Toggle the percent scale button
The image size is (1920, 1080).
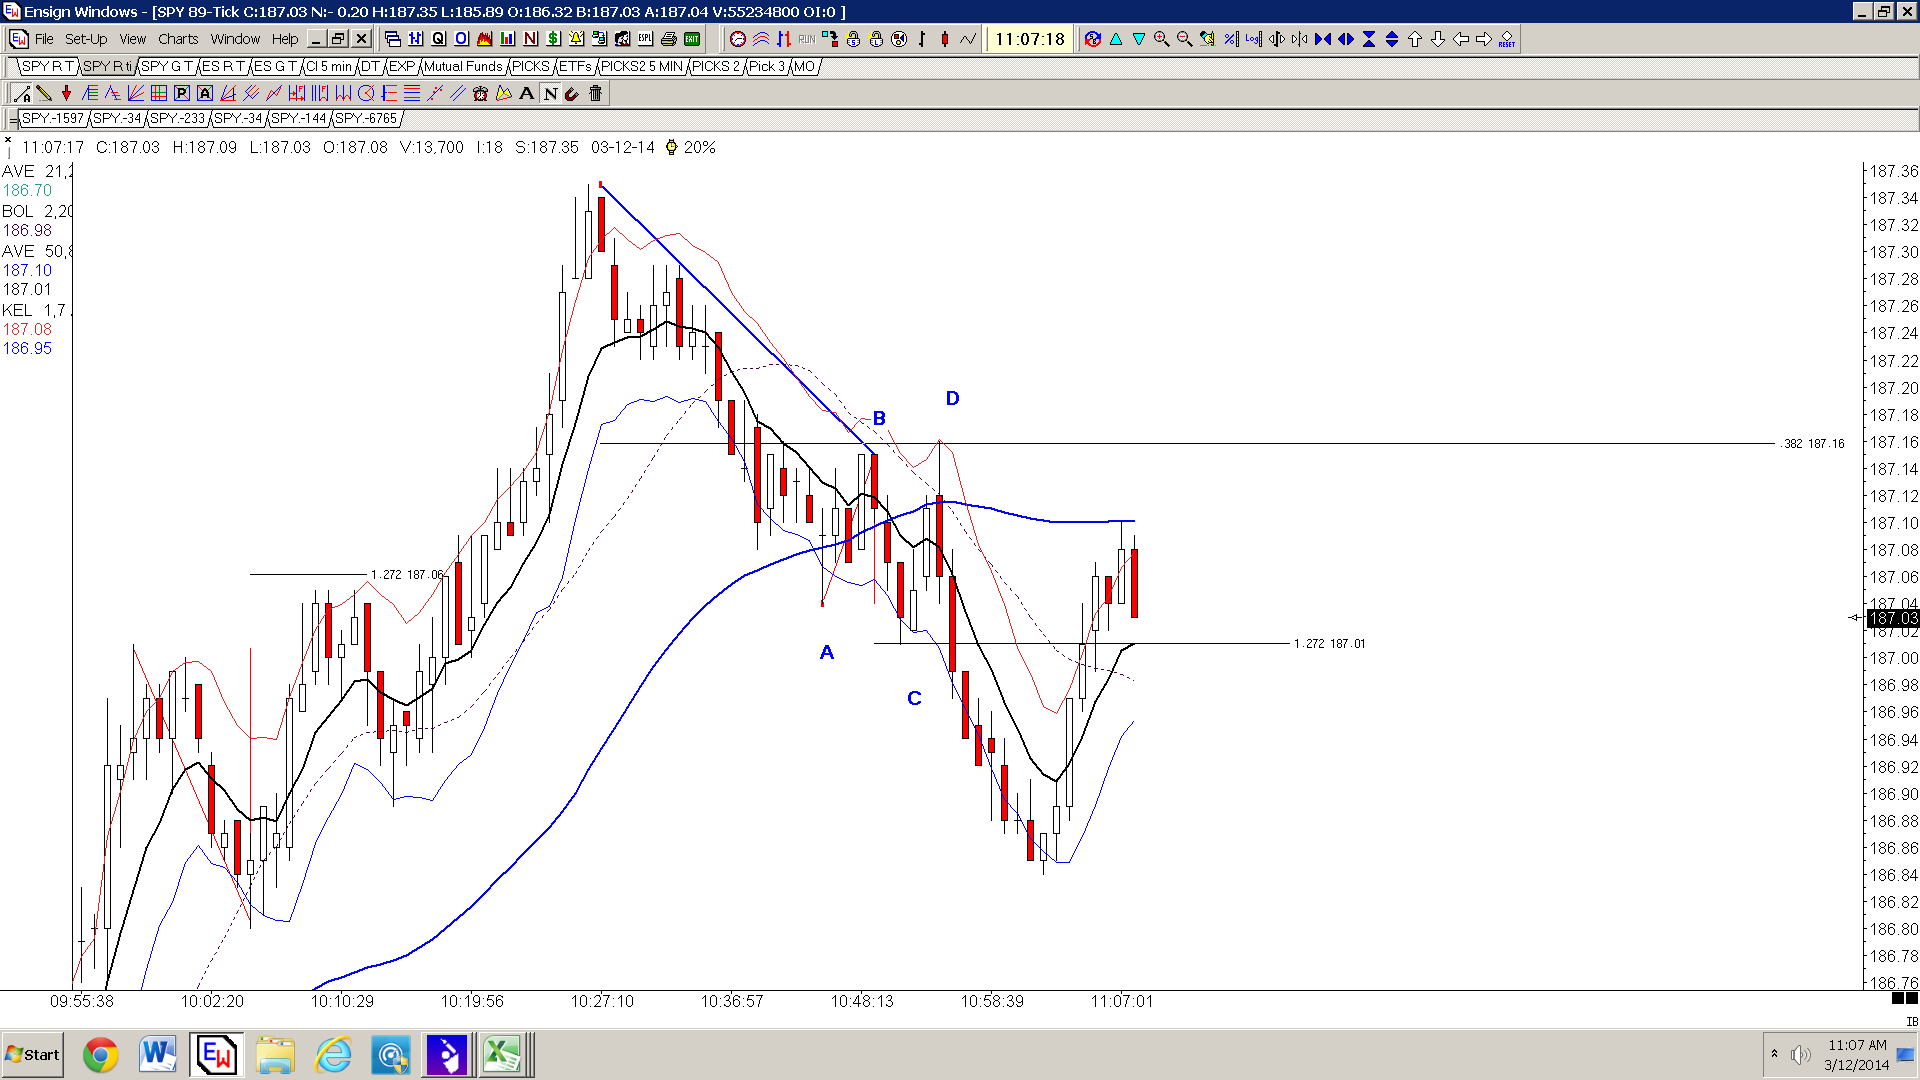[x=1230, y=39]
